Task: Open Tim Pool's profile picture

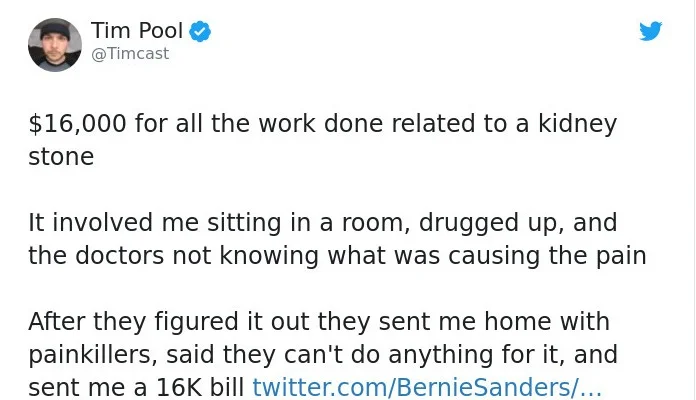Action: pos(55,44)
